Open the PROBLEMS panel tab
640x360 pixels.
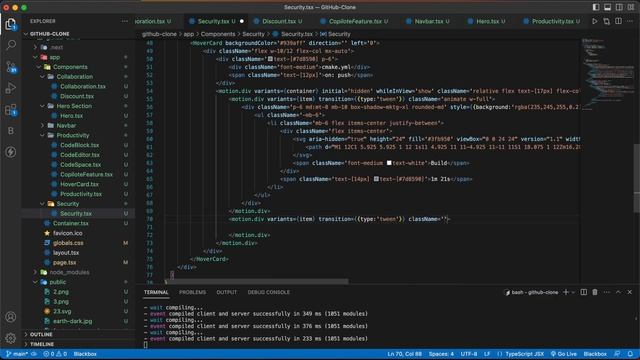192,292
